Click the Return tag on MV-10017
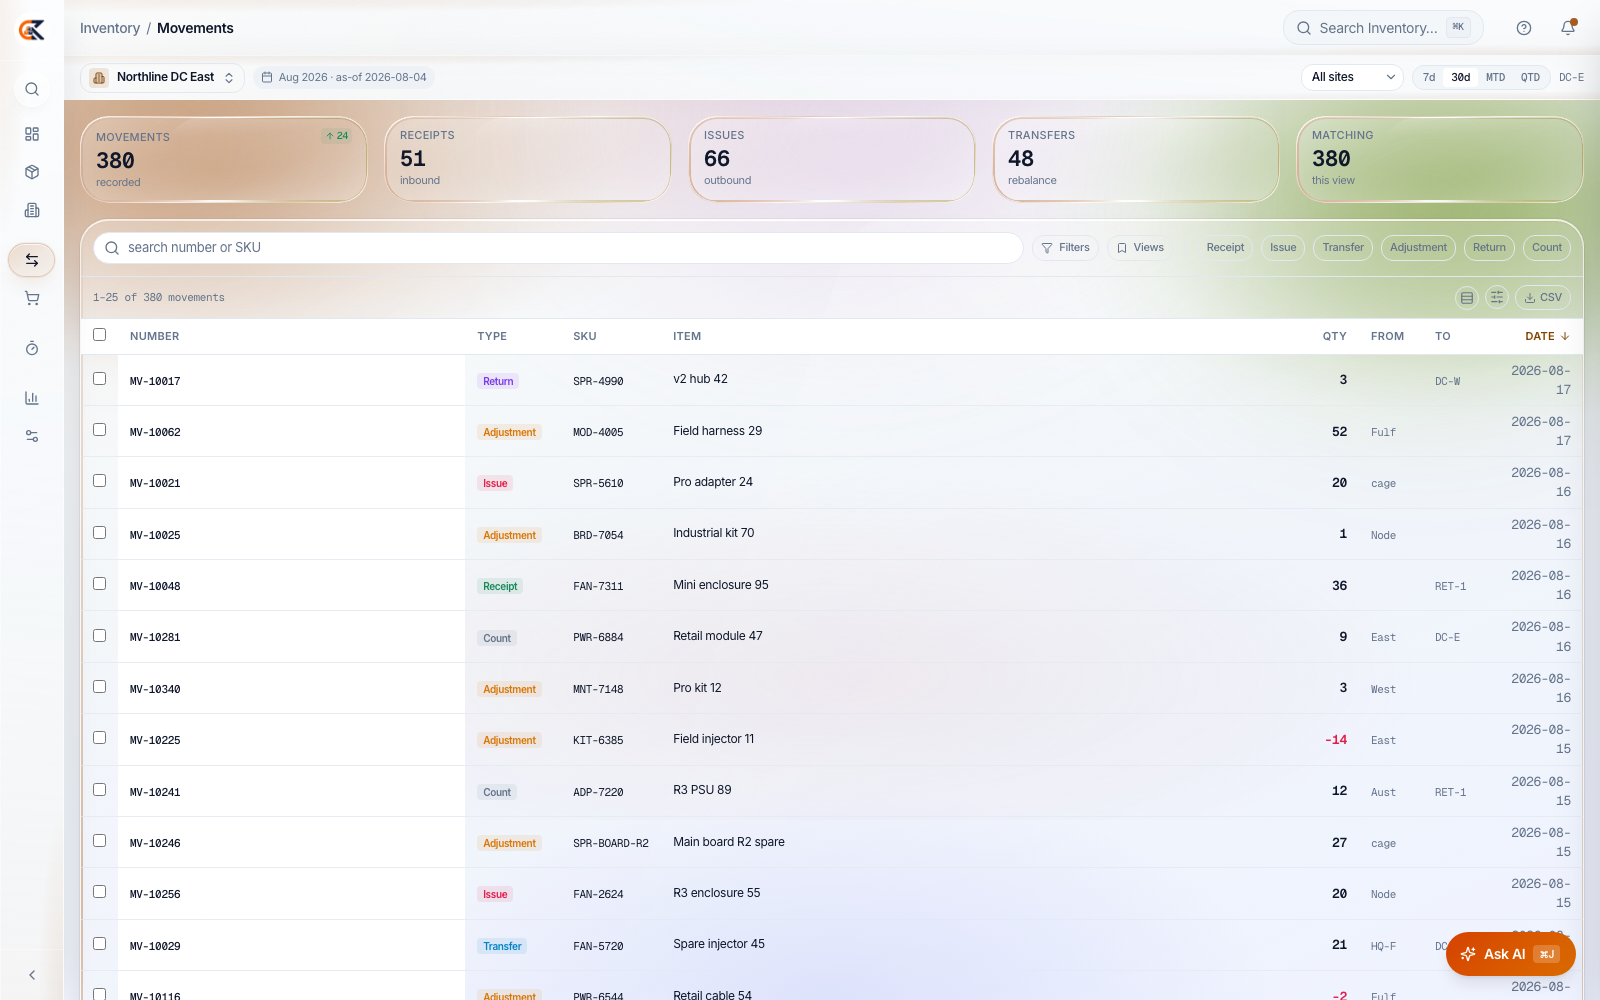Screen dimensions: 1600x1000 (x=498, y=381)
